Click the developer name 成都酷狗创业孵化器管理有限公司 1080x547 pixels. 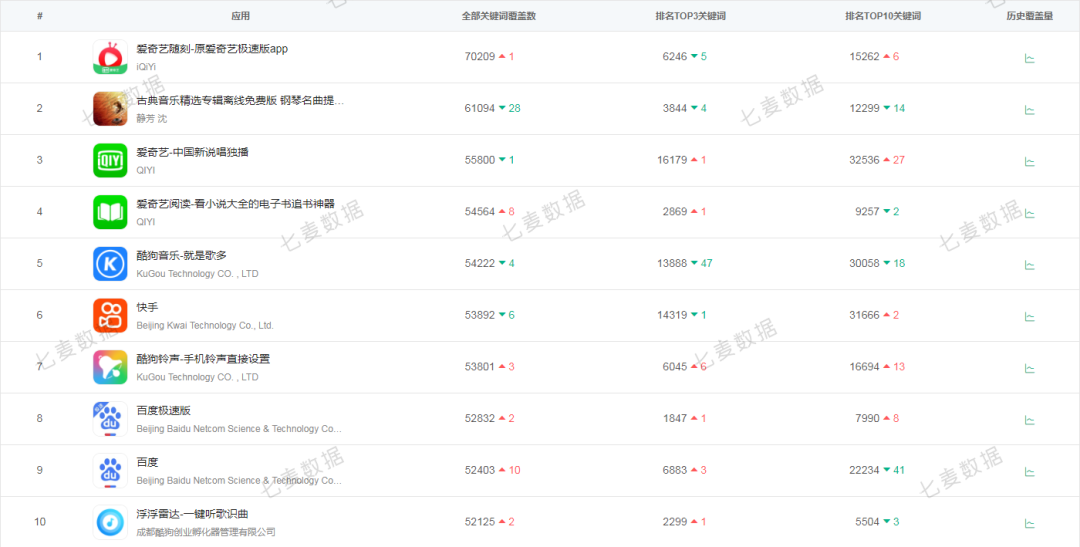point(206,532)
